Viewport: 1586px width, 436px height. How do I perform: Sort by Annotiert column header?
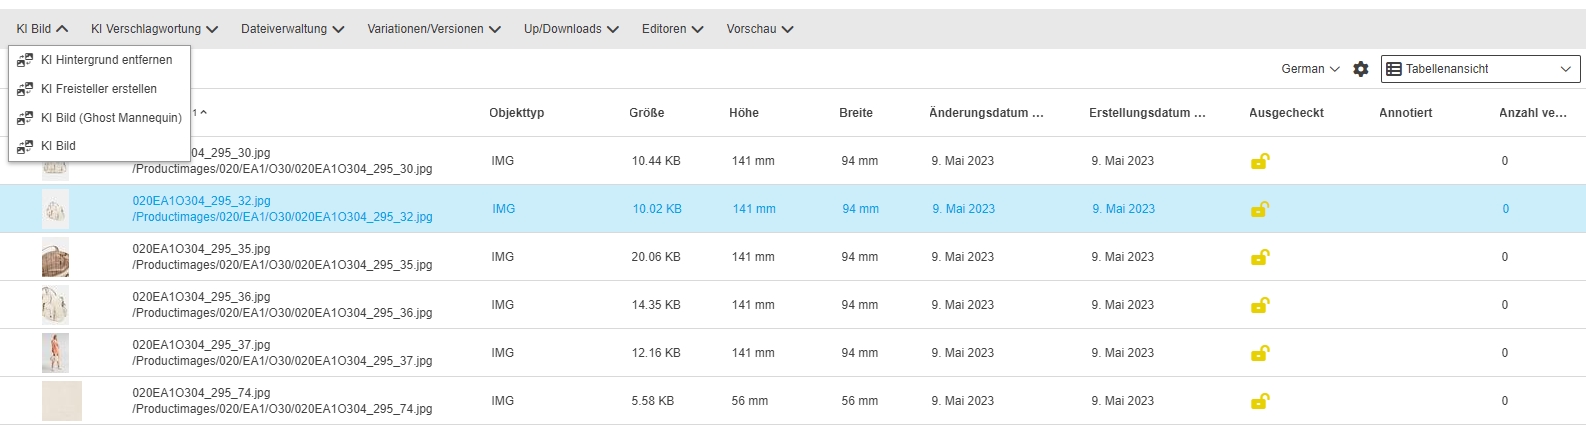coord(1406,113)
